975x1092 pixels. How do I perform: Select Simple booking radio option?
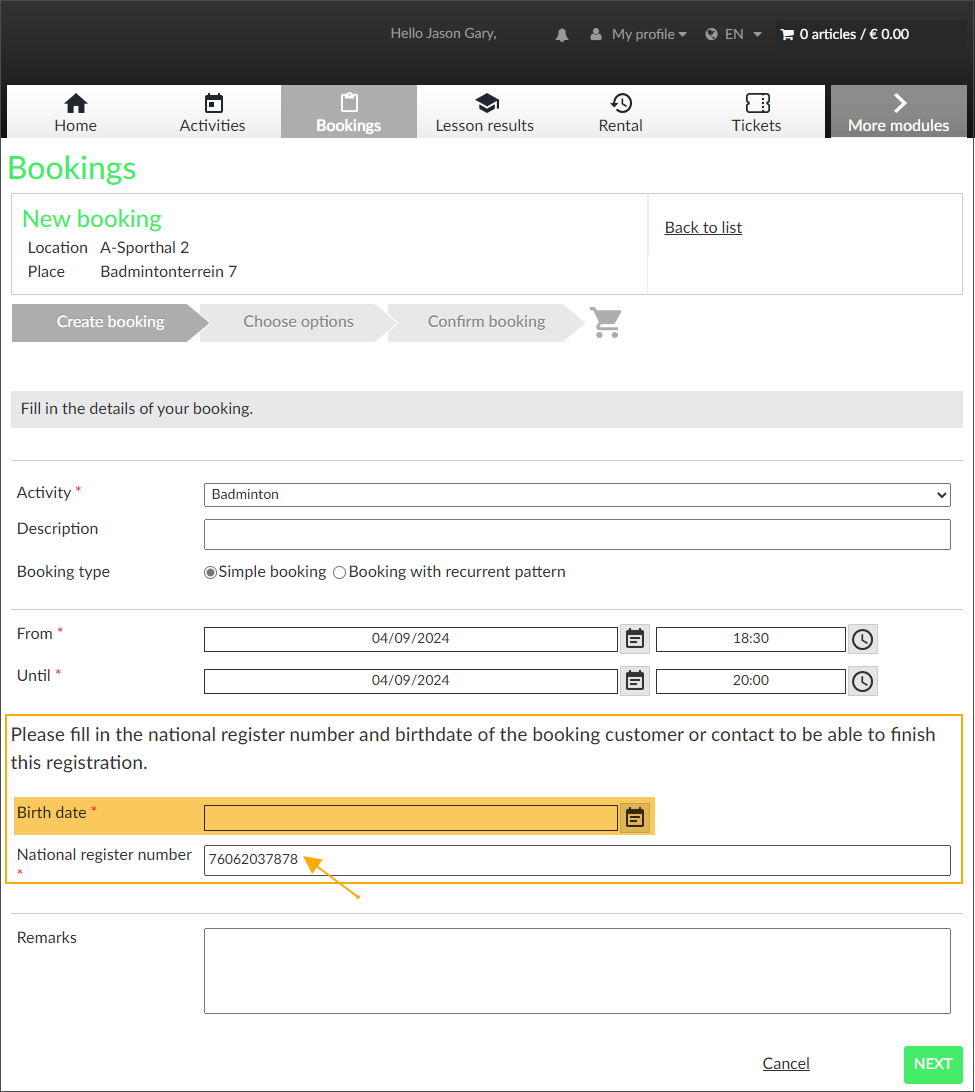[211, 573]
